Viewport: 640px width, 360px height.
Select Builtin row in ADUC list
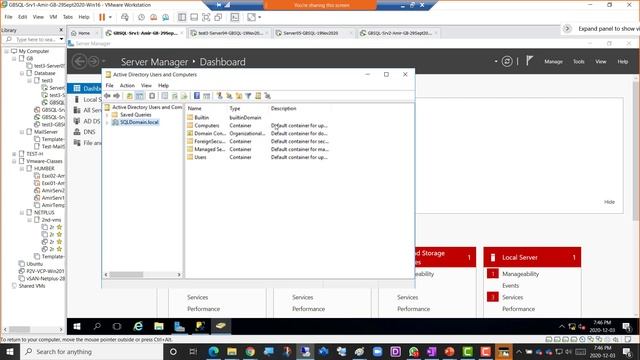(202, 118)
